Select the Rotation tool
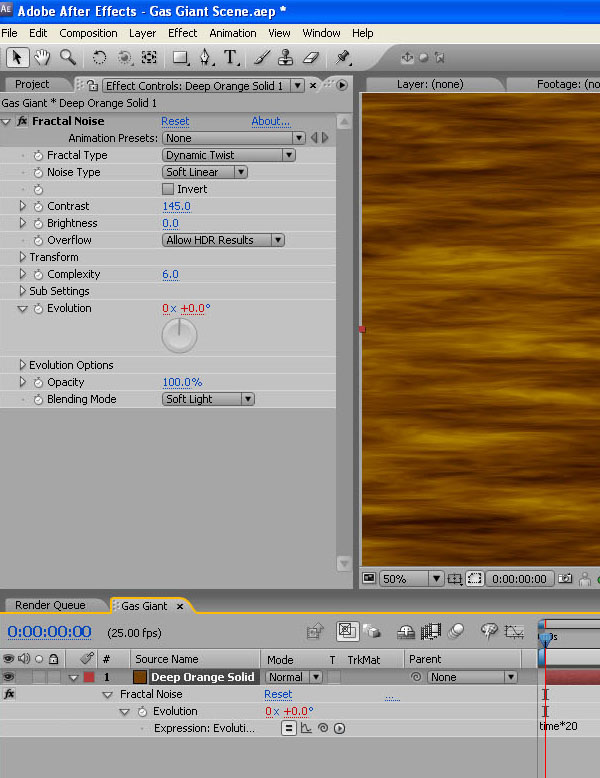 pos(99,58)
